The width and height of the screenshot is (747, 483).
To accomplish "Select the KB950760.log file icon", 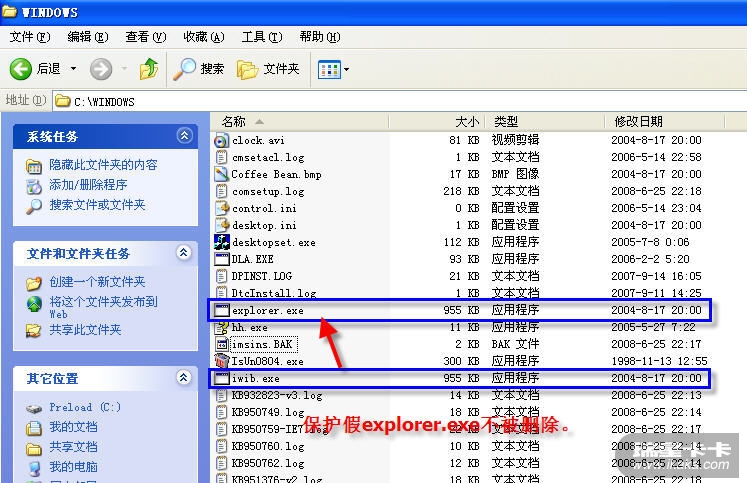I will coord(222,446).
